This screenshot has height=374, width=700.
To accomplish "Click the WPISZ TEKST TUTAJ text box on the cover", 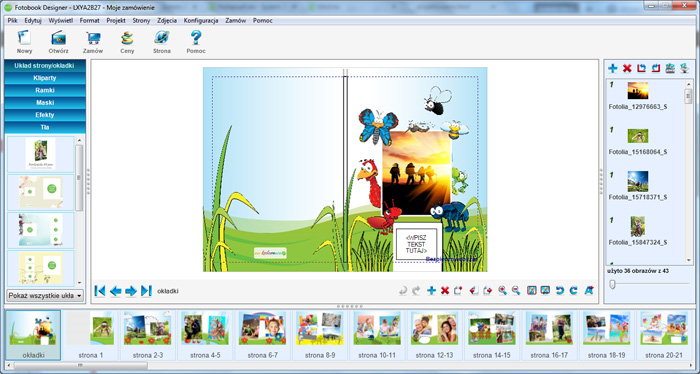I will [416, 244].
